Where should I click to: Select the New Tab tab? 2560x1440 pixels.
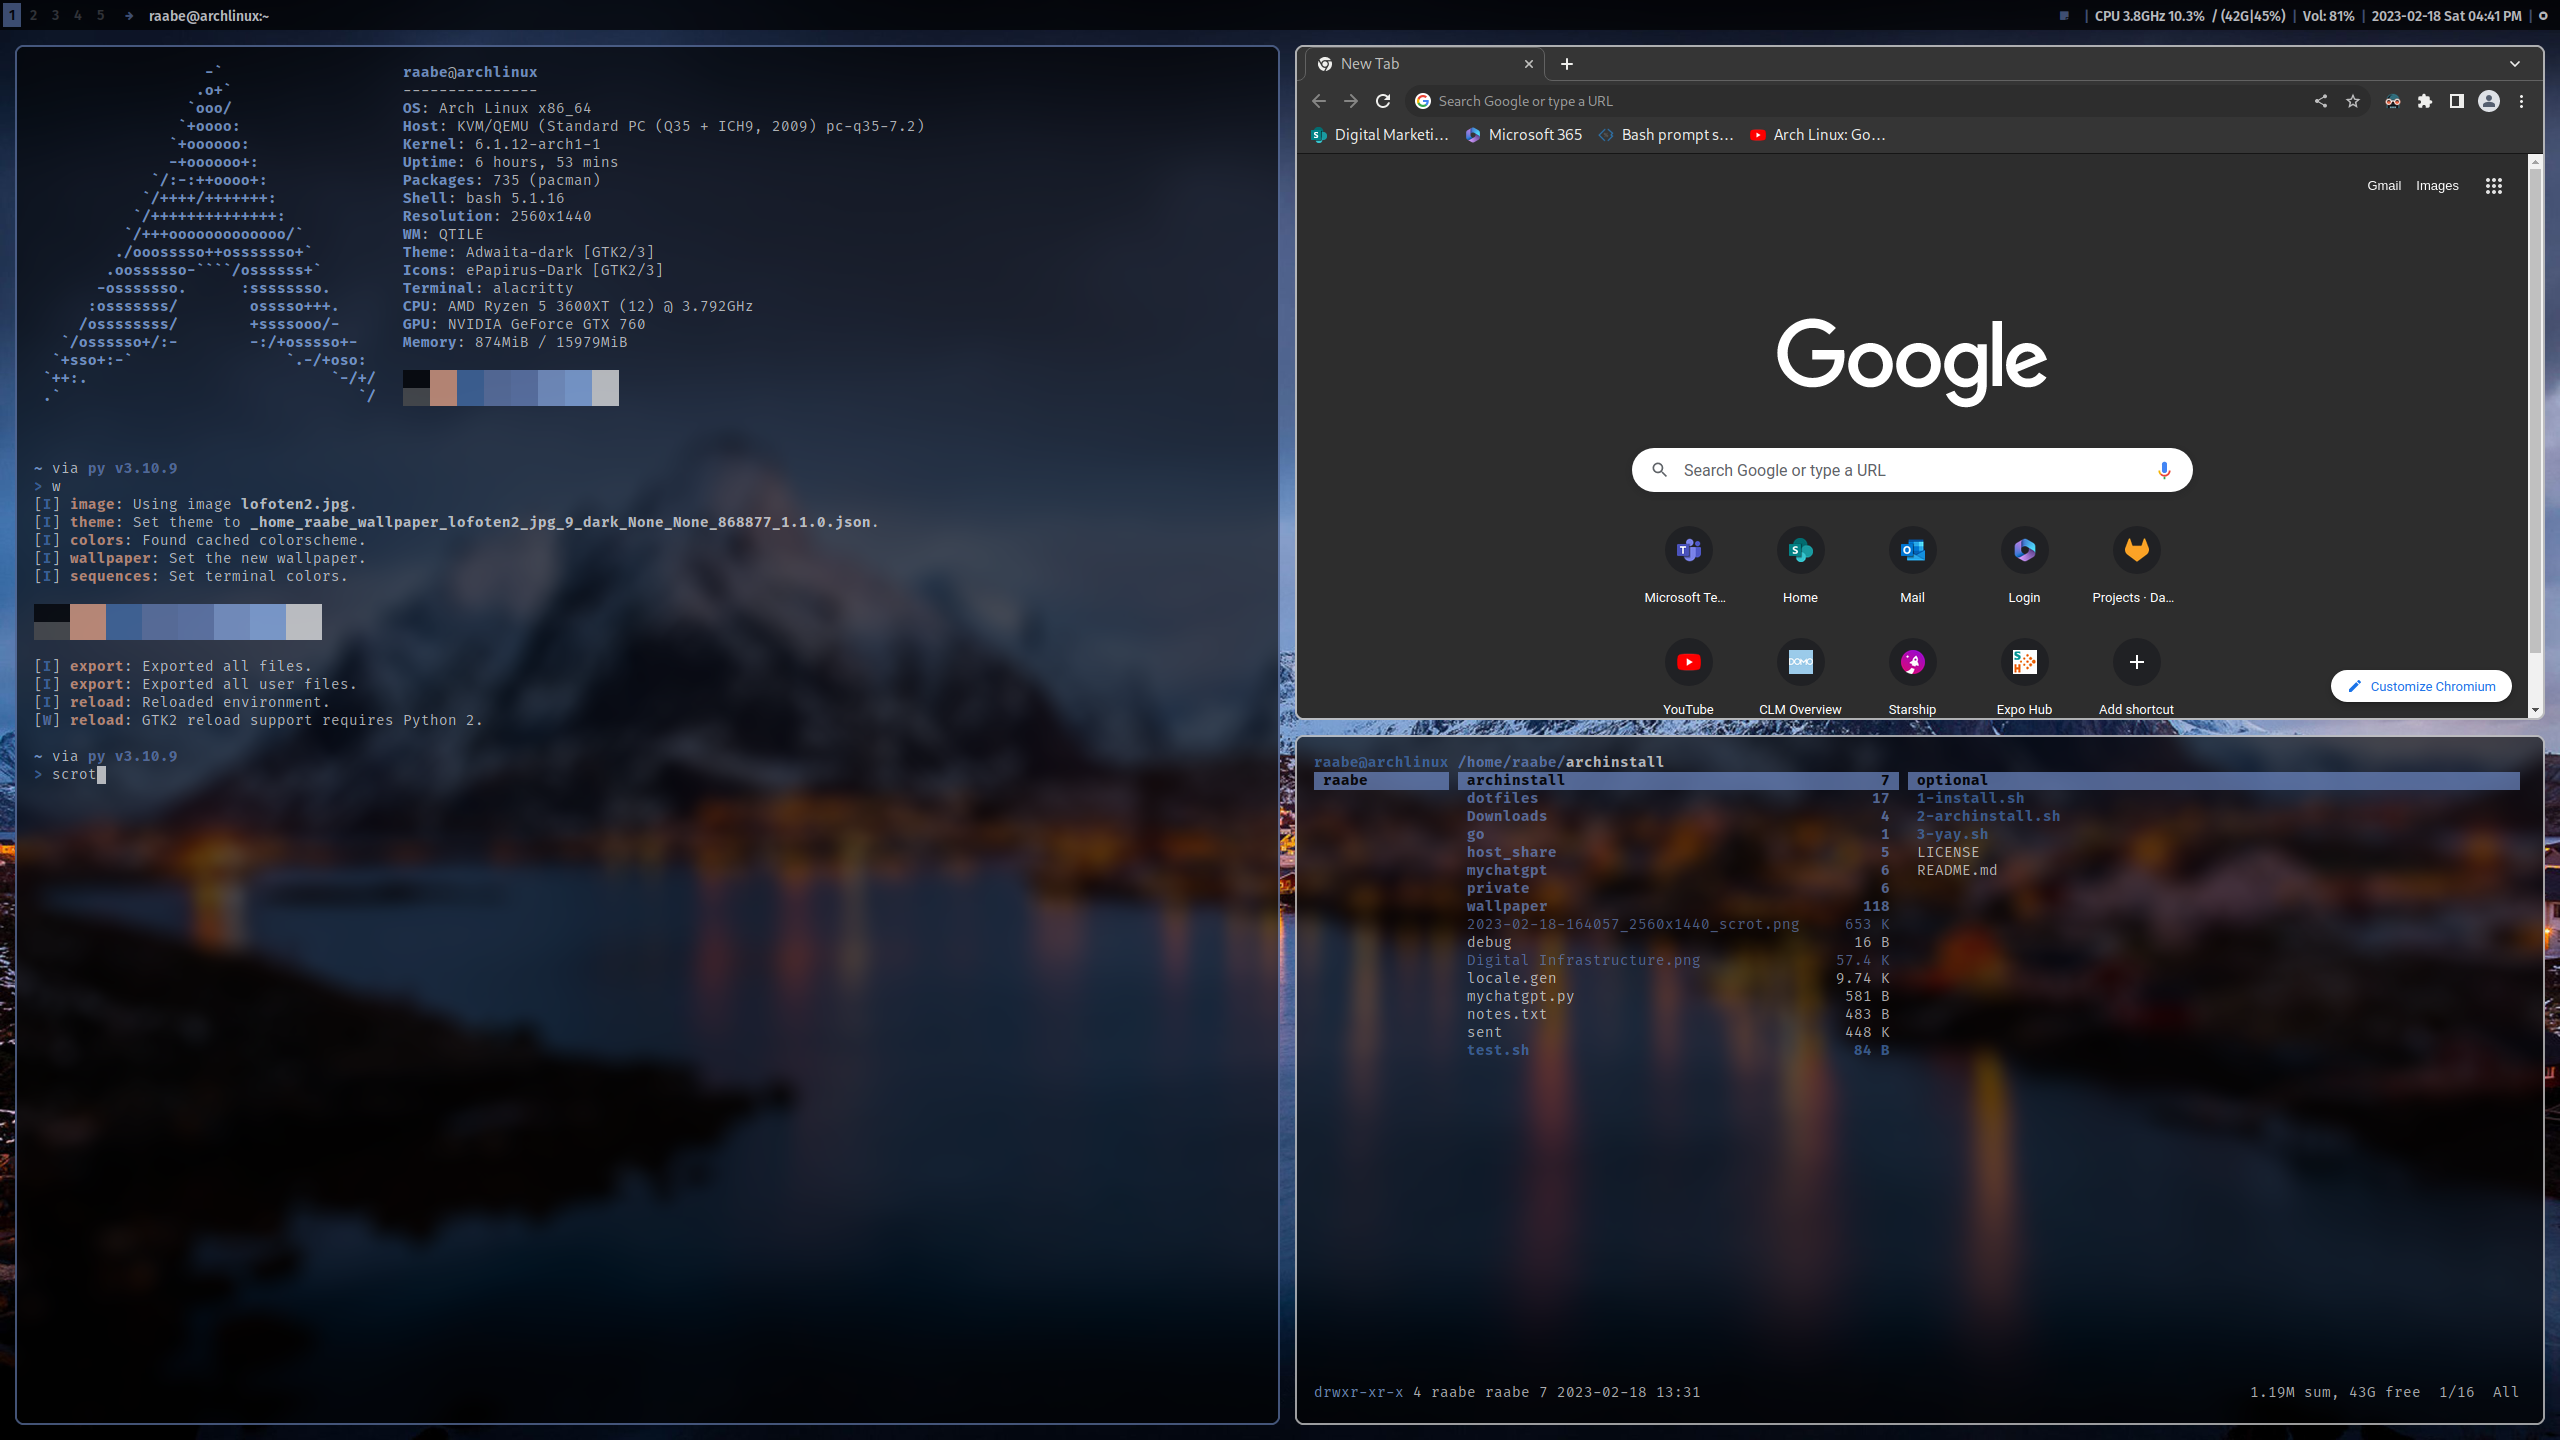(x=1420, y=64)
